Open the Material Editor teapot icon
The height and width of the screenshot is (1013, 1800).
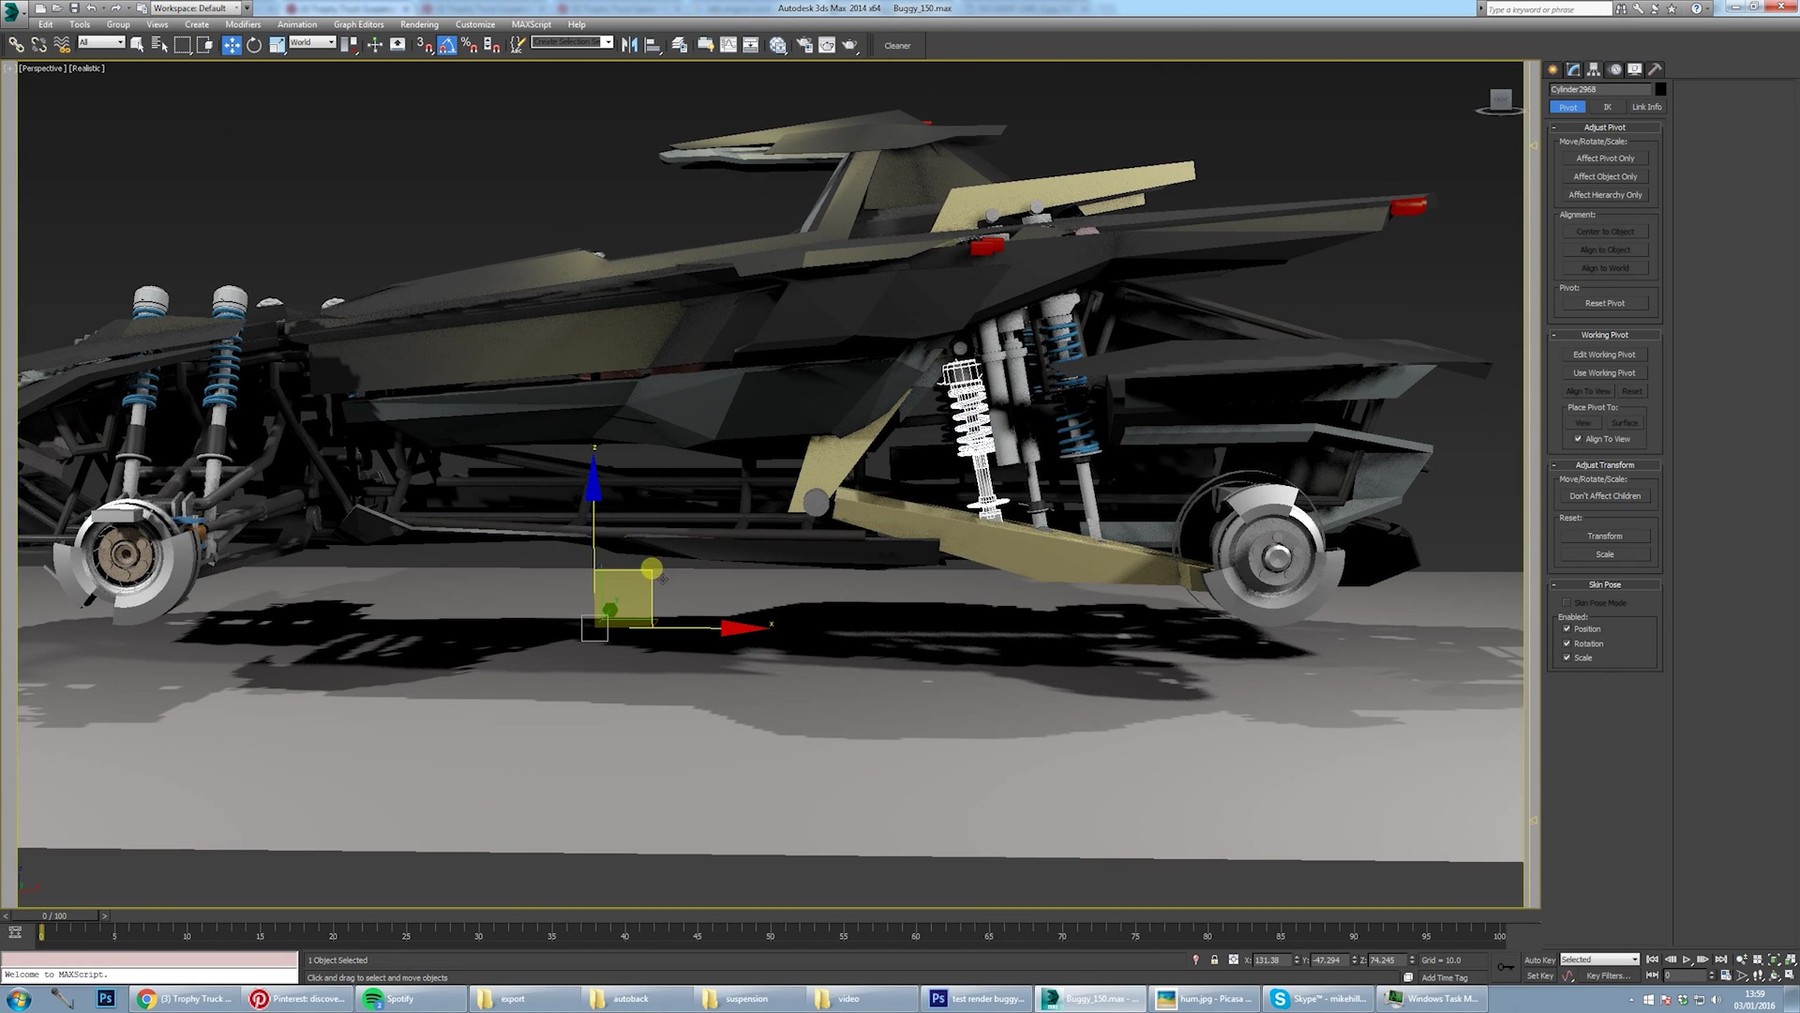826,45
